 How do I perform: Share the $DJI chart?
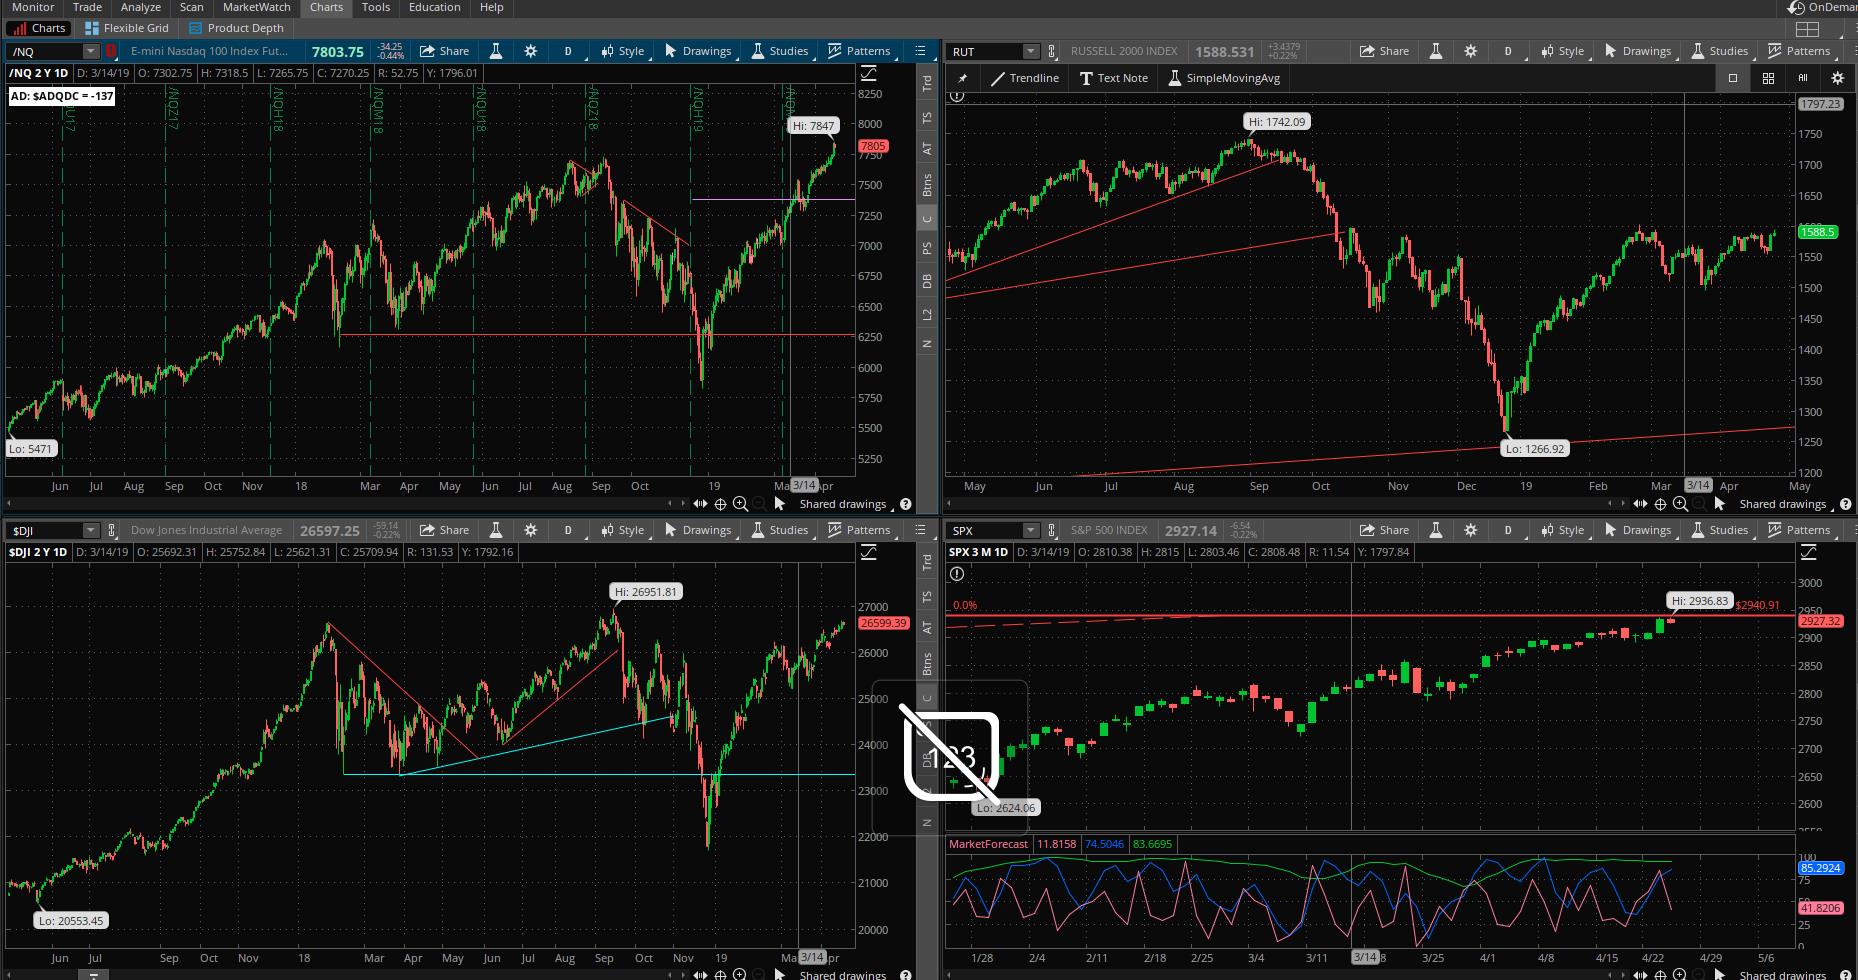[445, 530]
